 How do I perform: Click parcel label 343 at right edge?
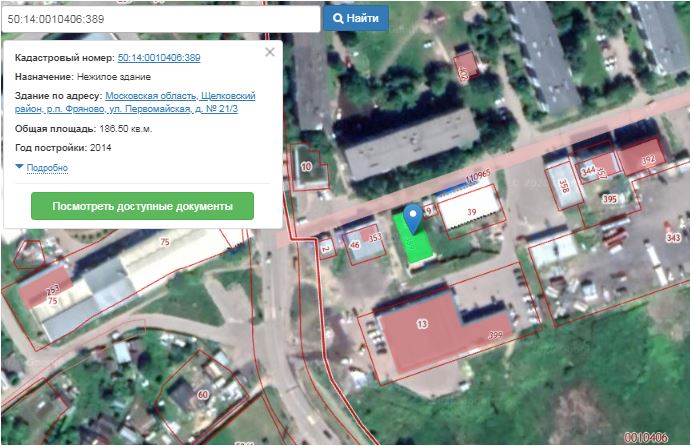coord(673,238)
